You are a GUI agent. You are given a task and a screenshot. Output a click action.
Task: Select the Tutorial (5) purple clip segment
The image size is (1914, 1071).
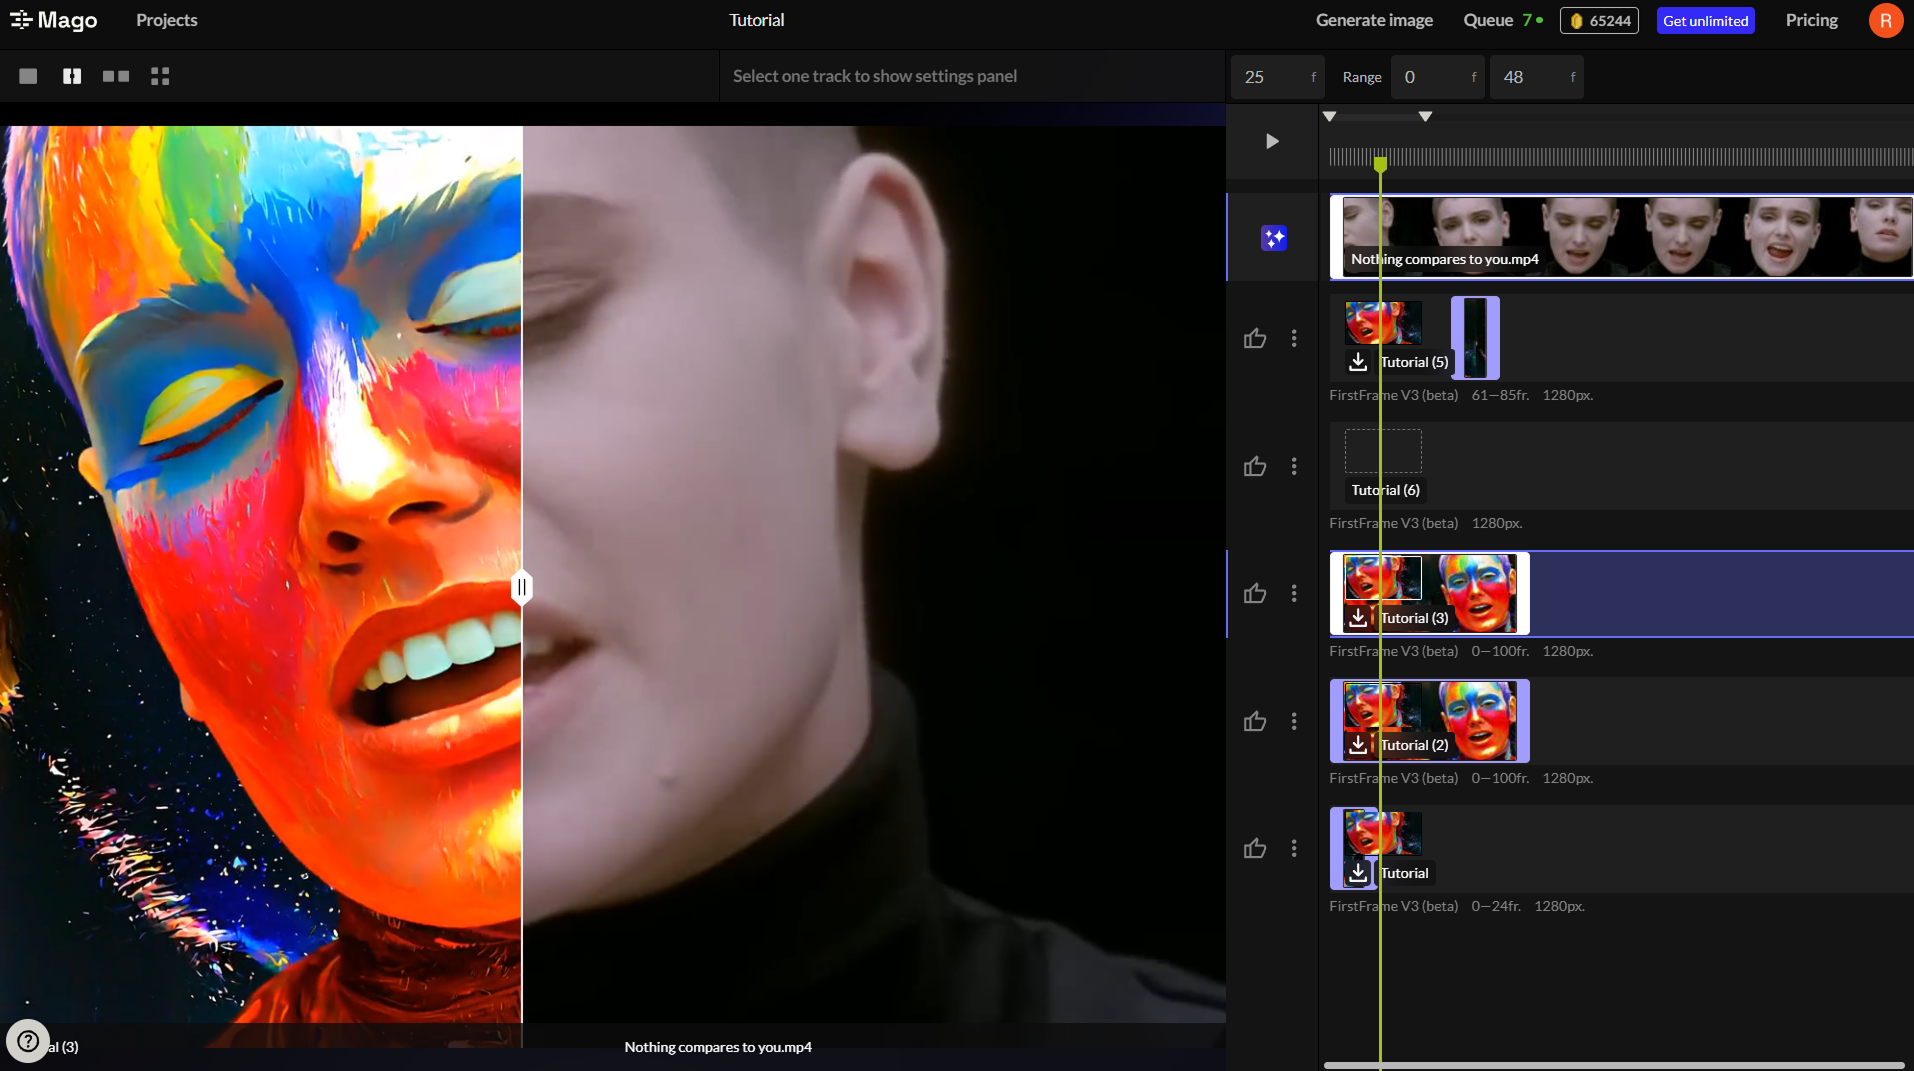(x=1475, y=338)
